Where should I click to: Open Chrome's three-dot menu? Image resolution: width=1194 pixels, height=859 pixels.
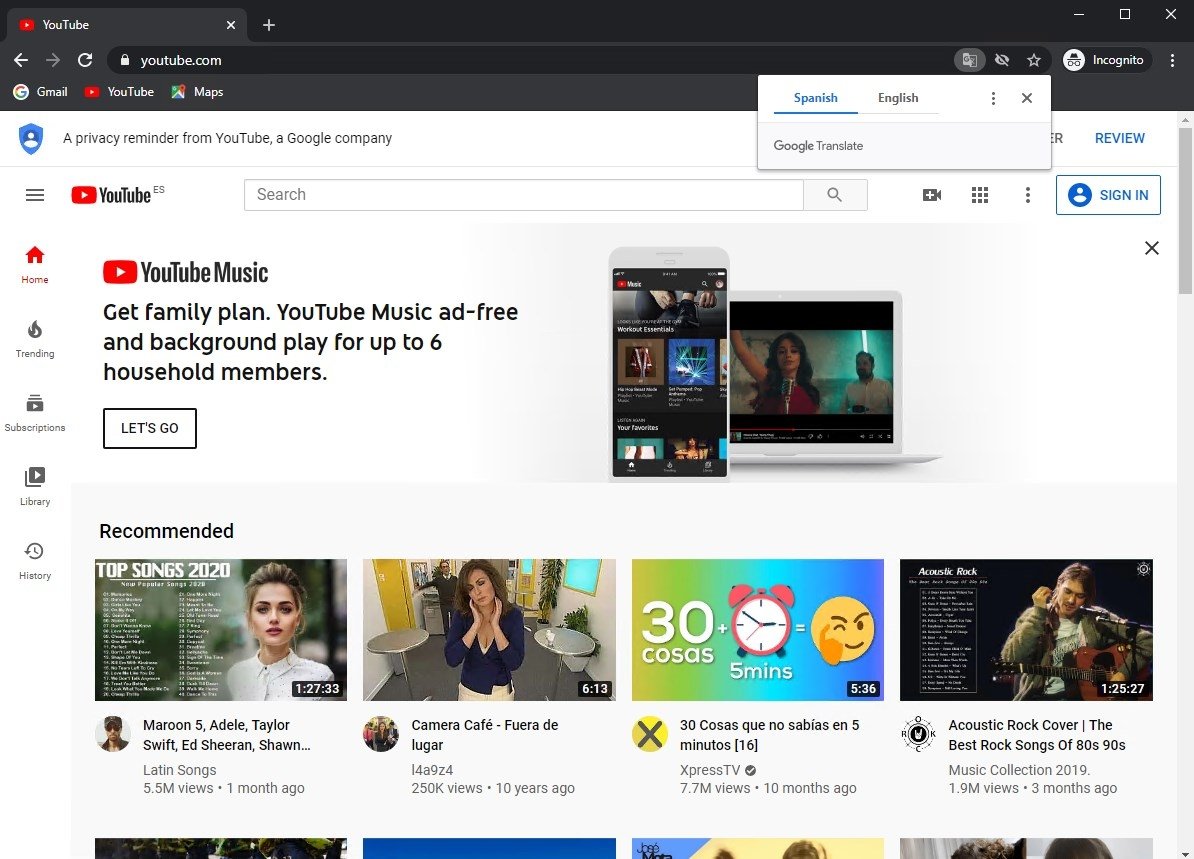click(x=1172, y=60)
